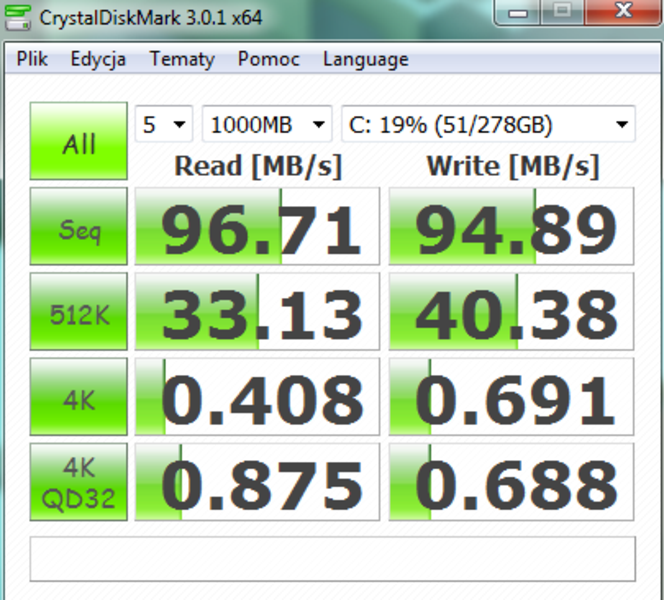The width and height of the screenshot is (664, 600).
Task: Open the Pomoc menu
Action: click(268, 59)
